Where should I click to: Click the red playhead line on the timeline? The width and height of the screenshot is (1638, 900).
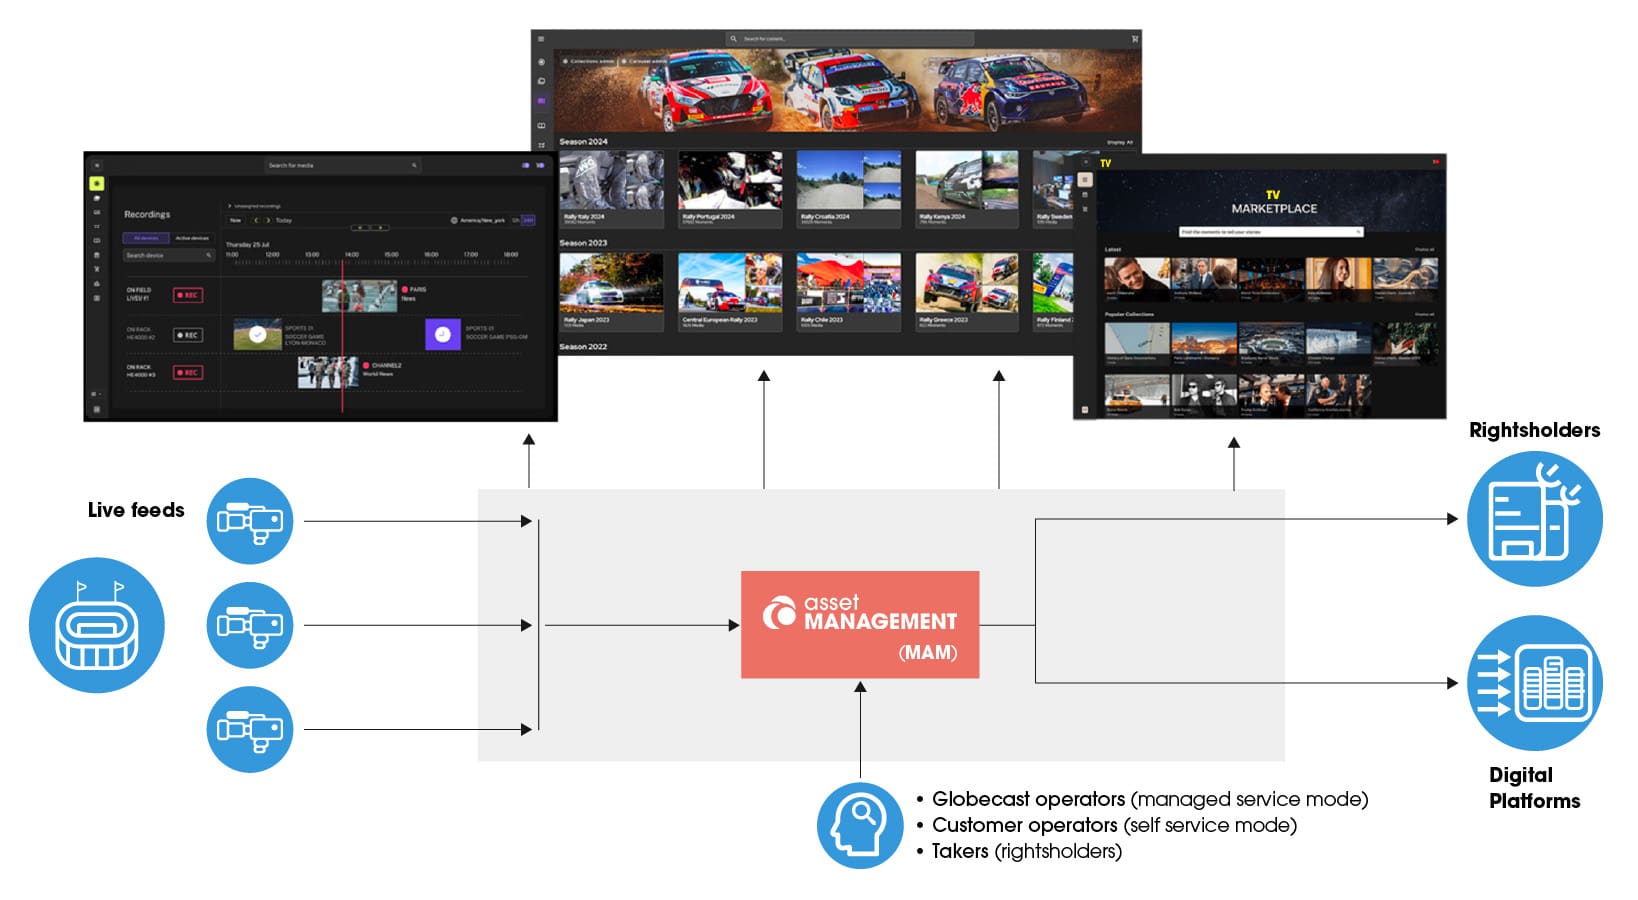[342, 336]
